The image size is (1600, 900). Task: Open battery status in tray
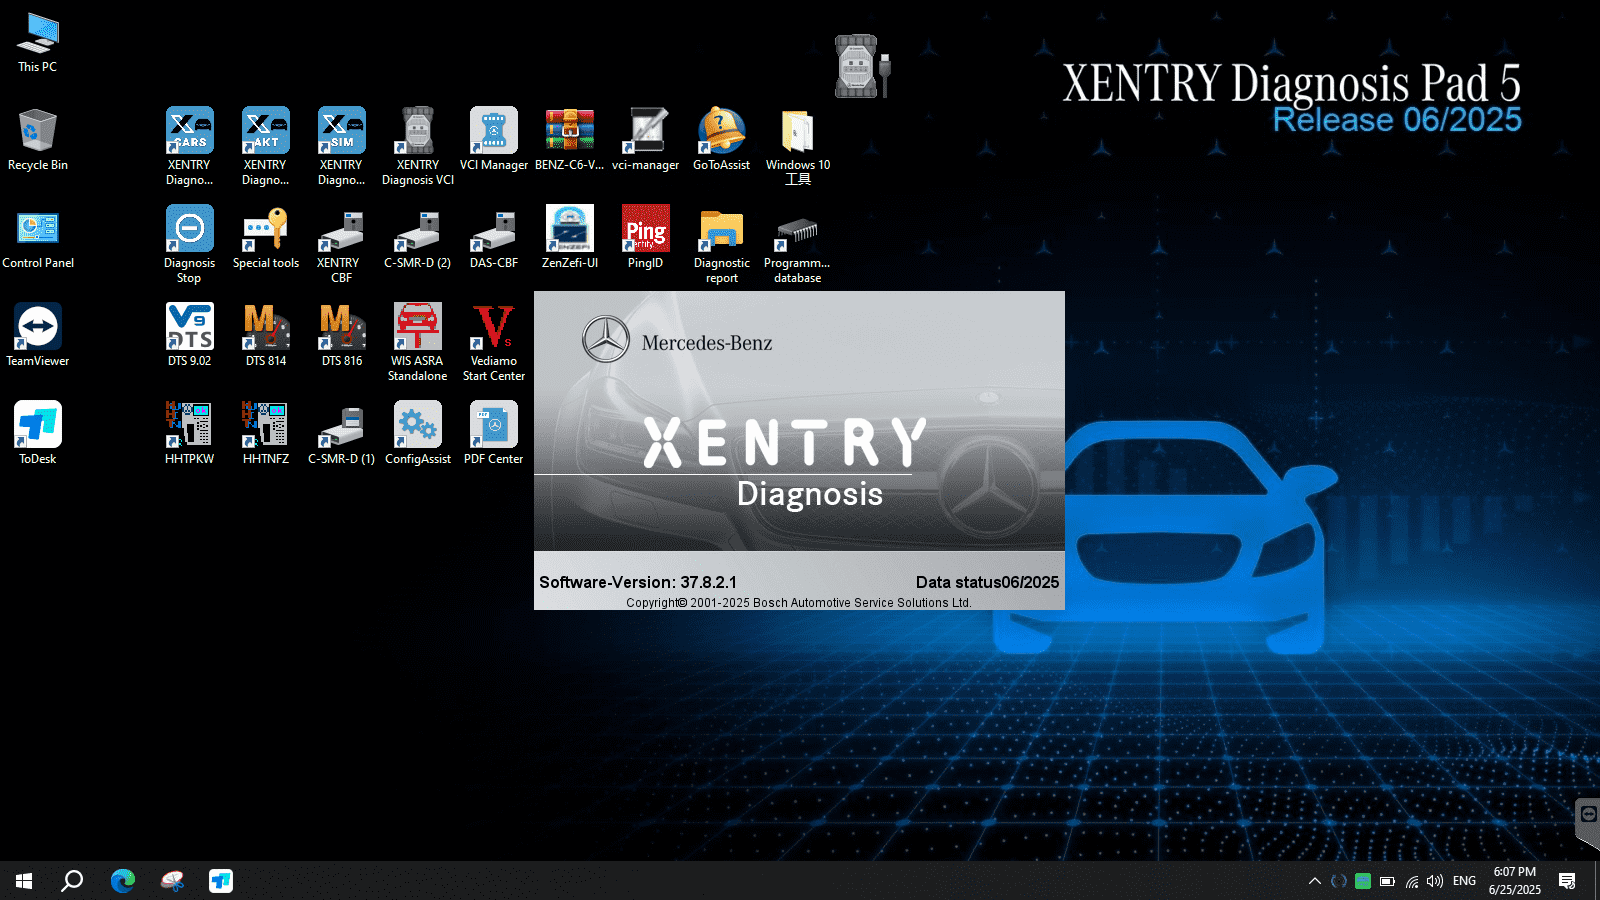click(x=1387, y=881)
